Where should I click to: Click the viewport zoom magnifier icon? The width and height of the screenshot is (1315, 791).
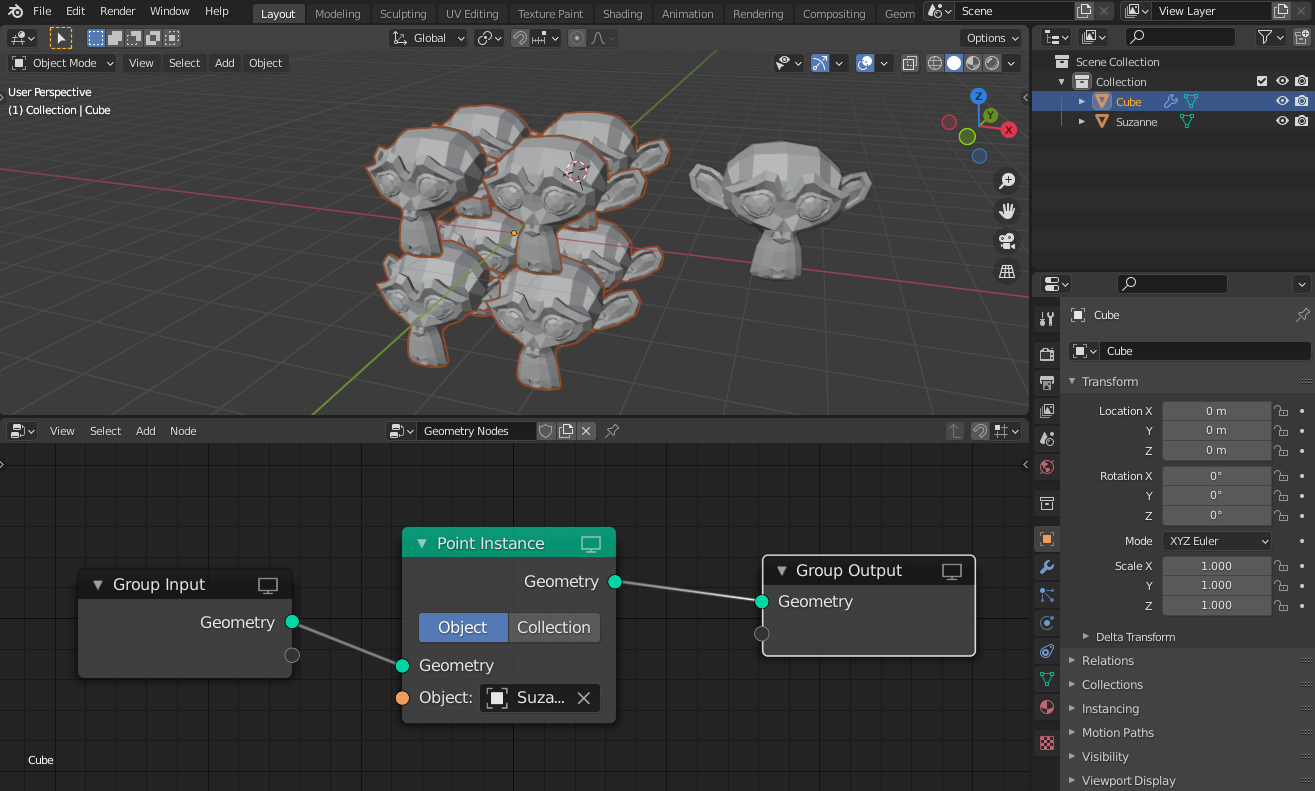[1007, 181]
